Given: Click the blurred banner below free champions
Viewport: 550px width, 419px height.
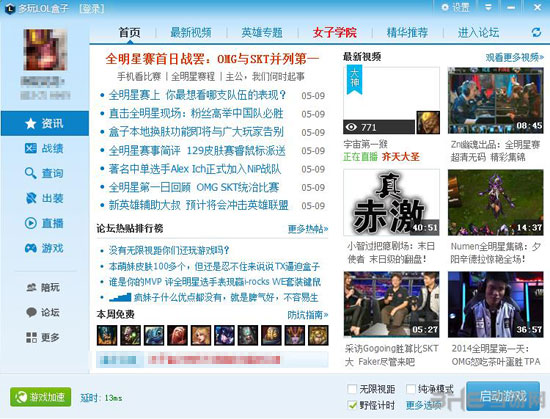Looking at the screenshot, I should point(212,360).
